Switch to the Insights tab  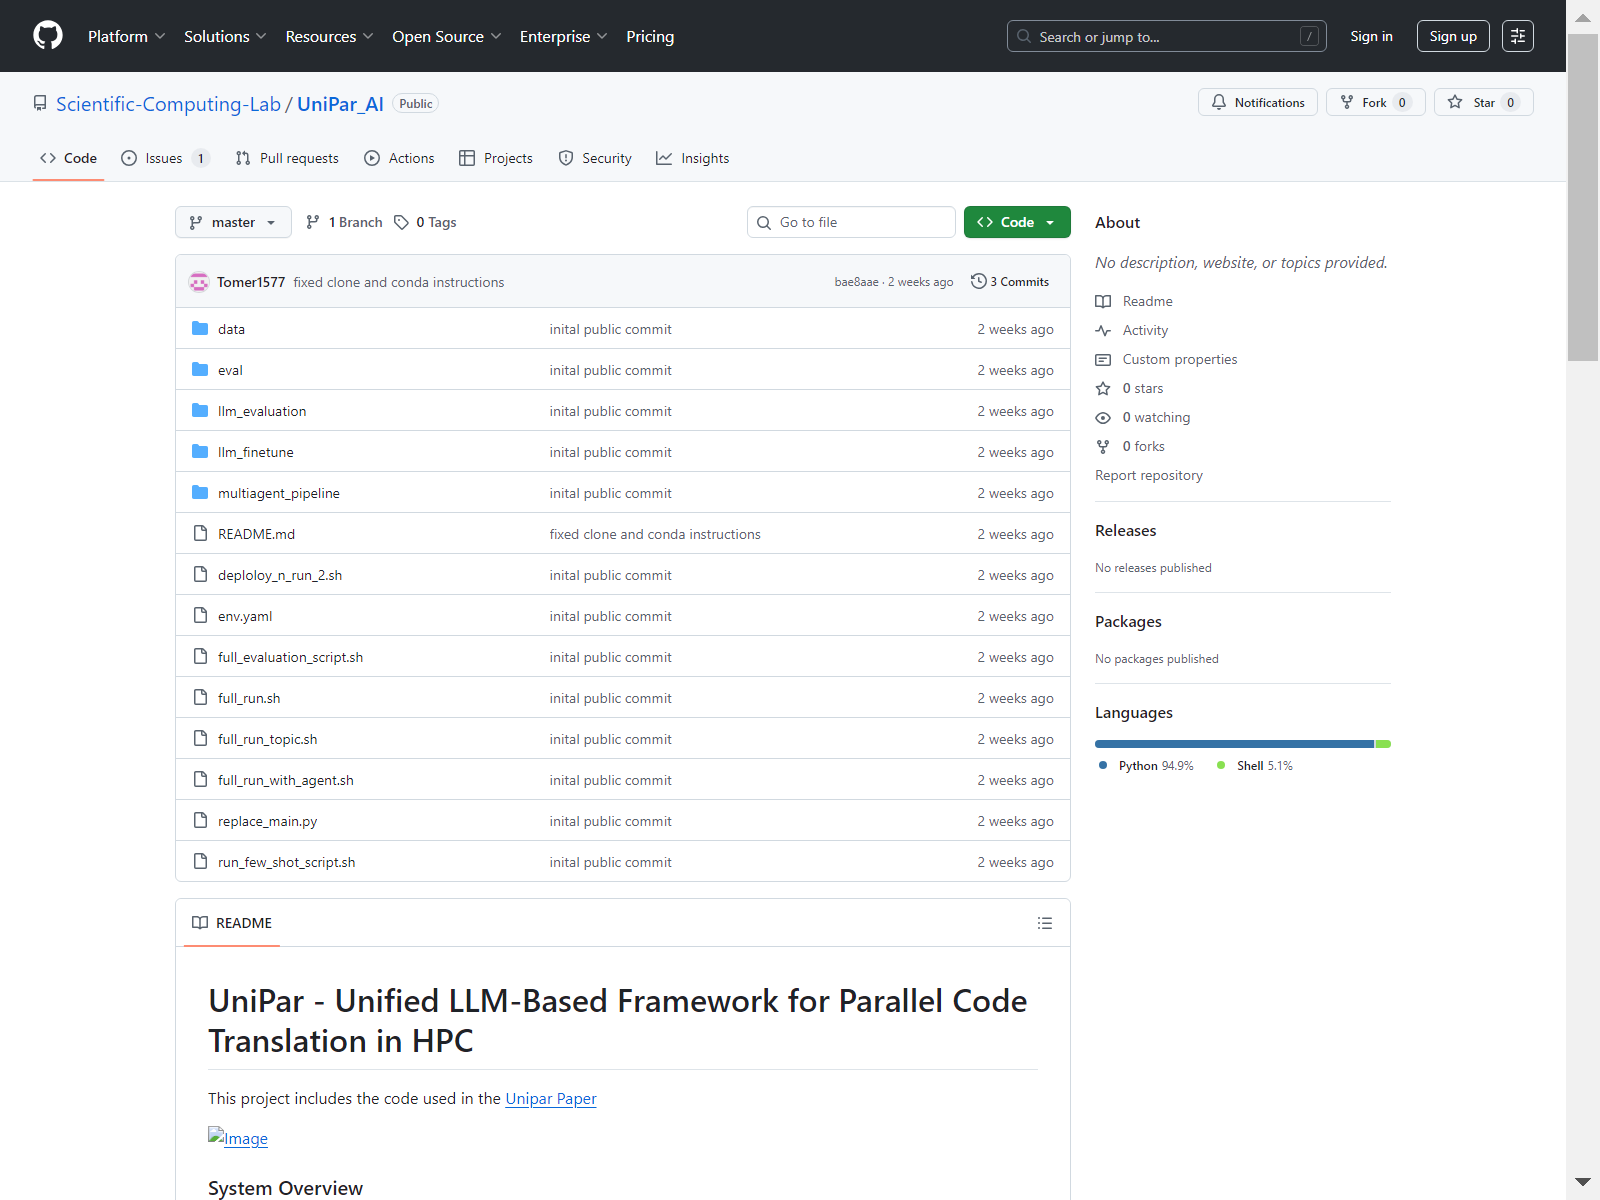pos(693,158)
